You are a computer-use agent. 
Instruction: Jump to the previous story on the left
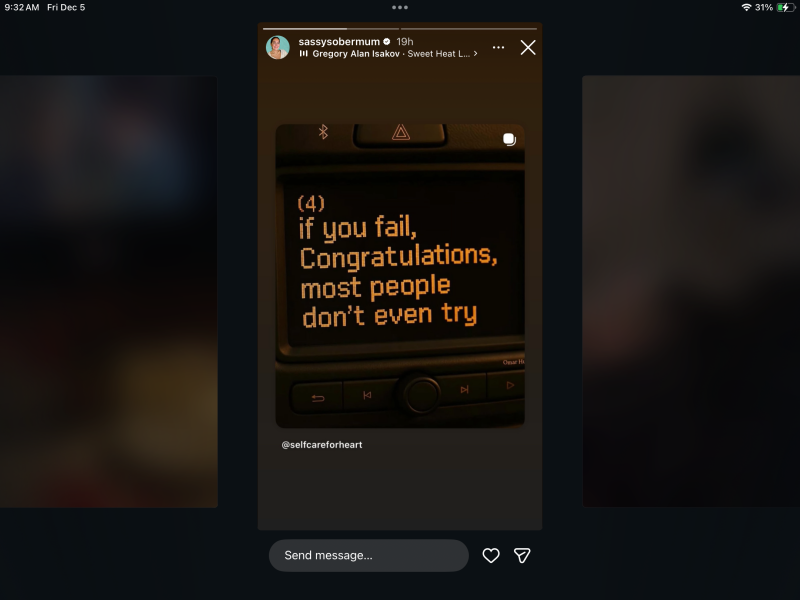(x=109, y=291)
